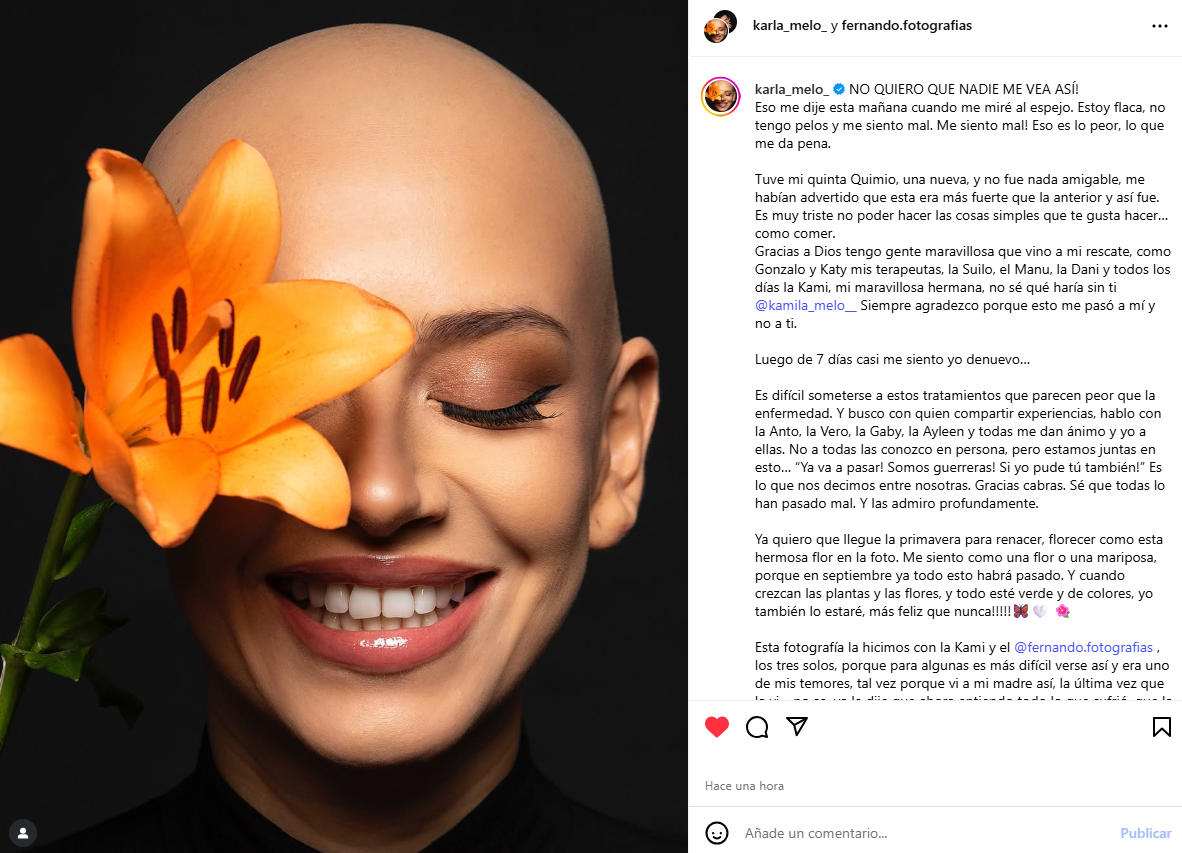Click the 'NO QUIERO QUE NADIE ME VEA ASÍ!' caption text
The width and height of the screenshot is (1182, 853).
coord(963,89)
